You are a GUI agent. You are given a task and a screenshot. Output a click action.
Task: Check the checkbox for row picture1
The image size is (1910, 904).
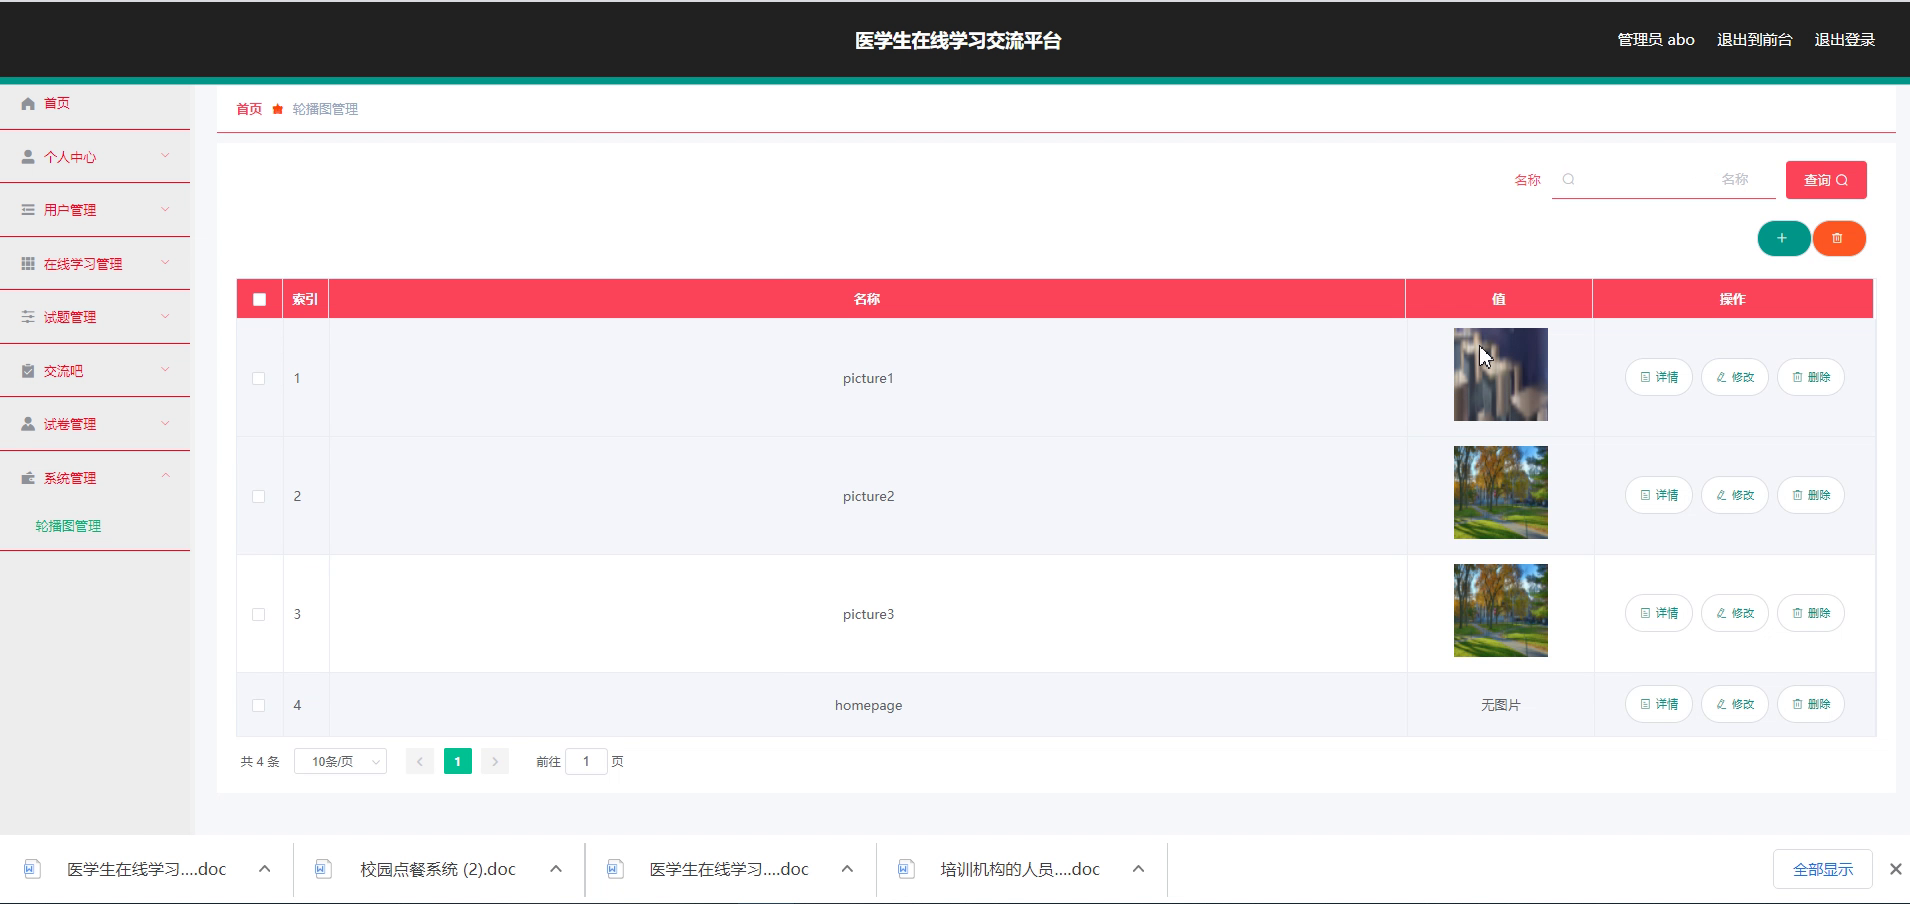point(259,378)
